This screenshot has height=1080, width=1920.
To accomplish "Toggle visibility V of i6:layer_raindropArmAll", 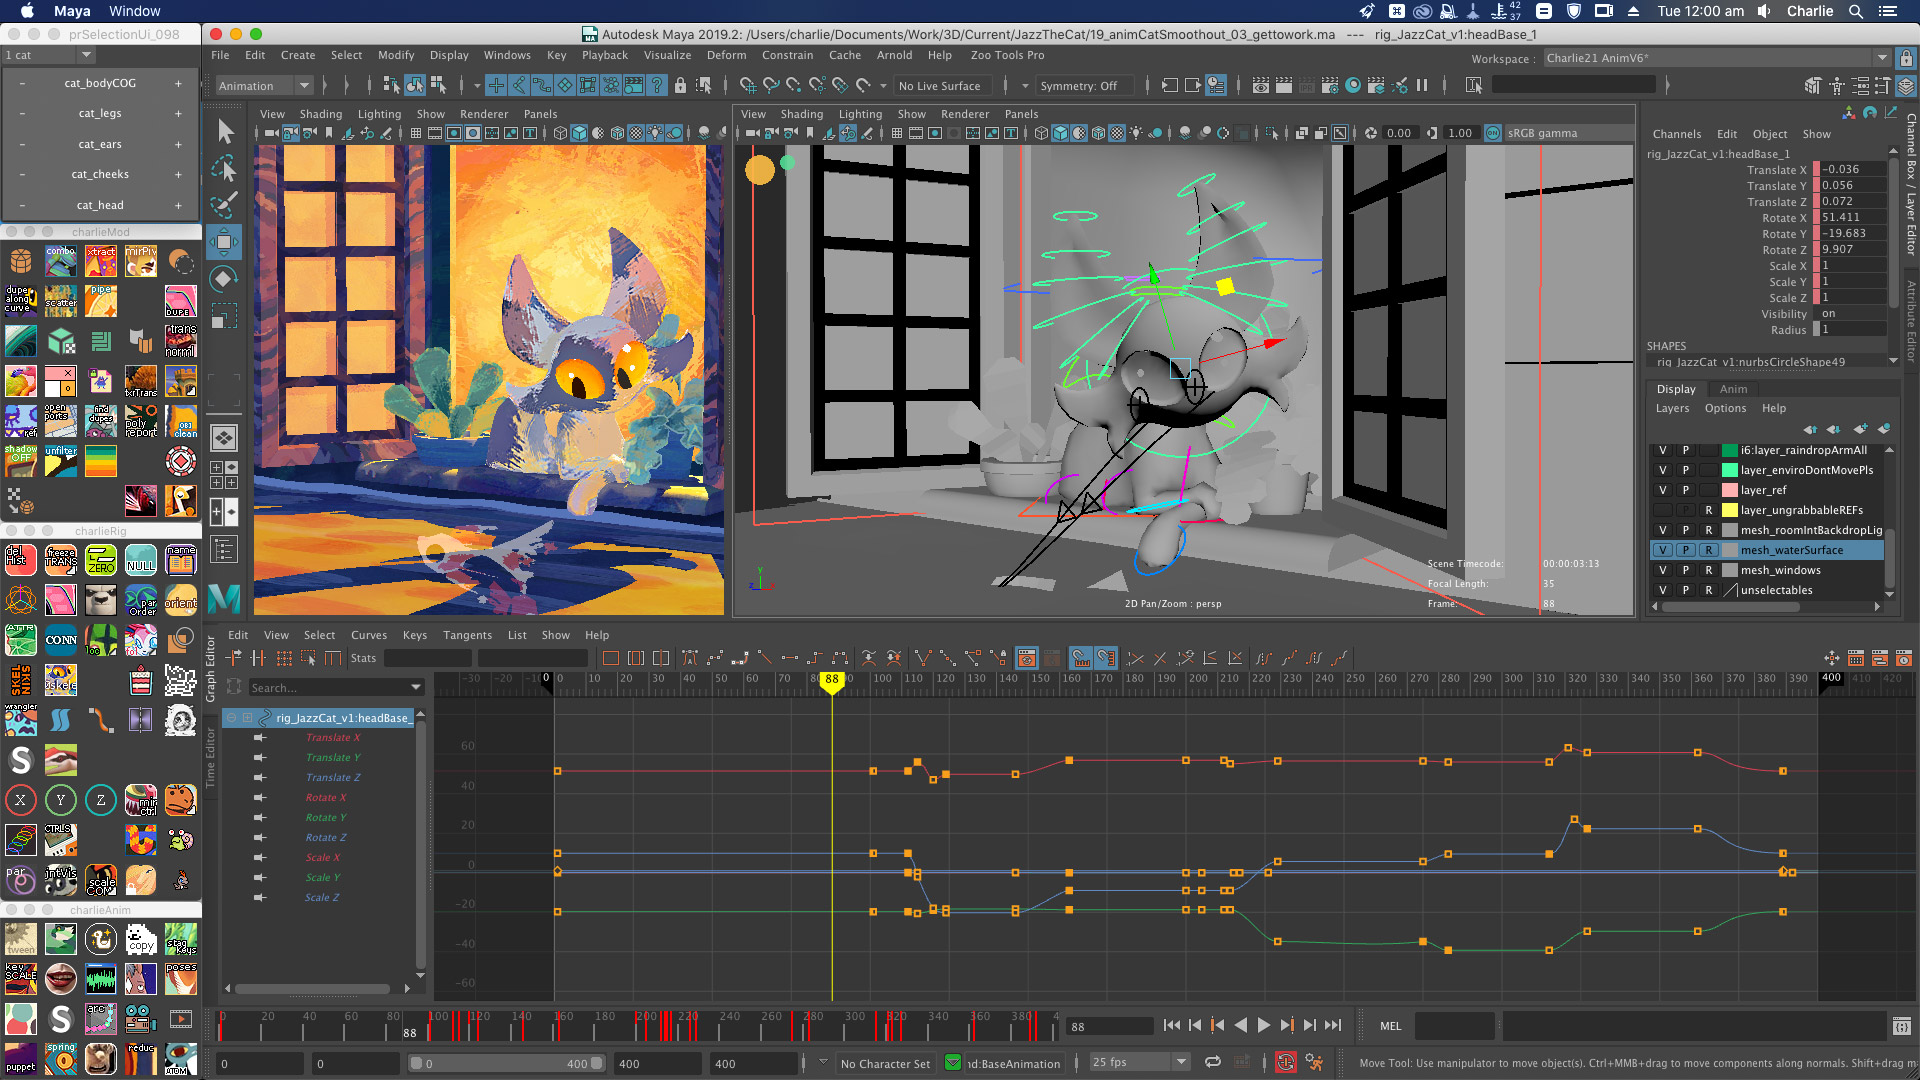I will (x=1663, y=450).
